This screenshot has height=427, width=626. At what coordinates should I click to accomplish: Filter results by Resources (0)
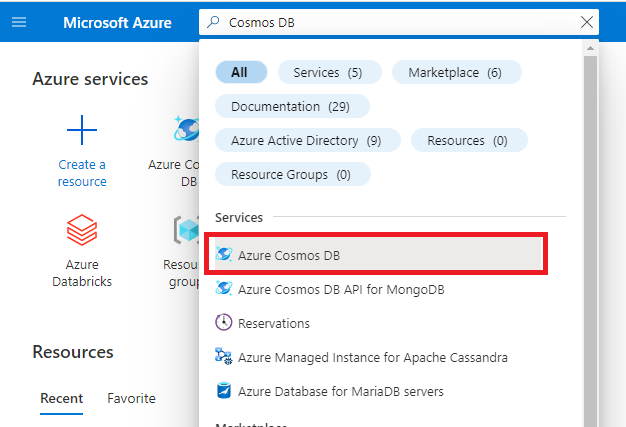(469, 140)
